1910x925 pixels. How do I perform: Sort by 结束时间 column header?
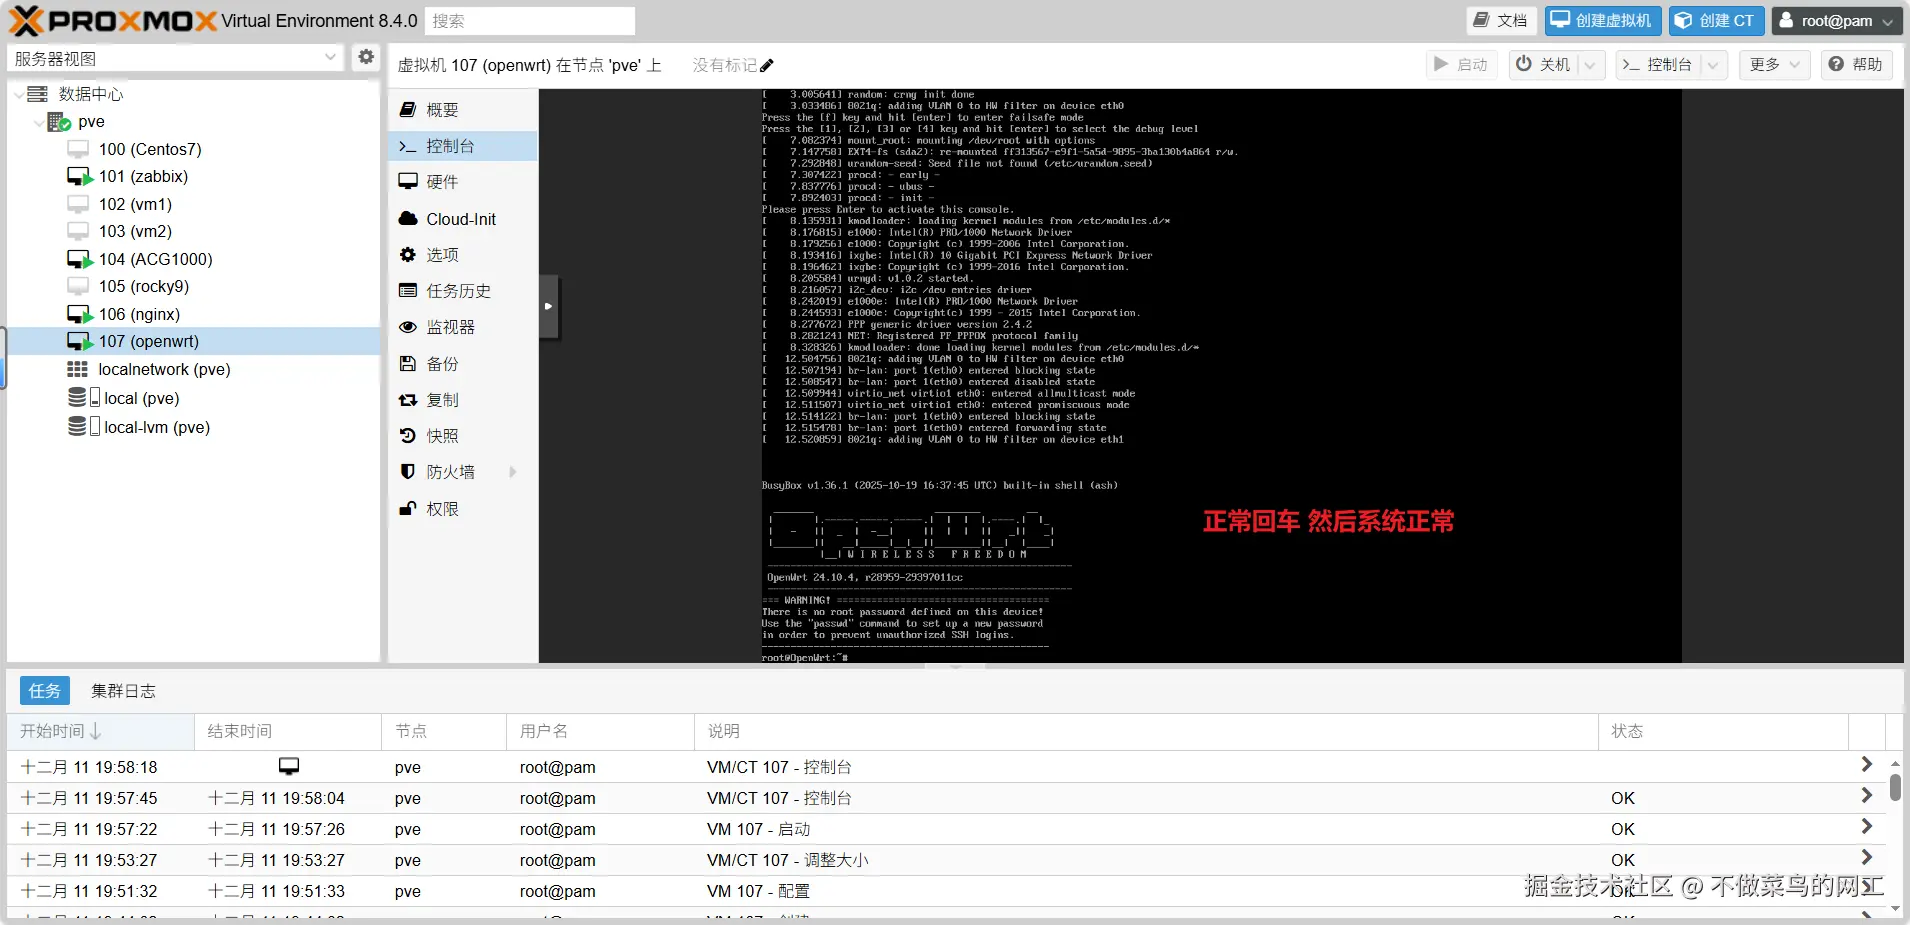288,731
